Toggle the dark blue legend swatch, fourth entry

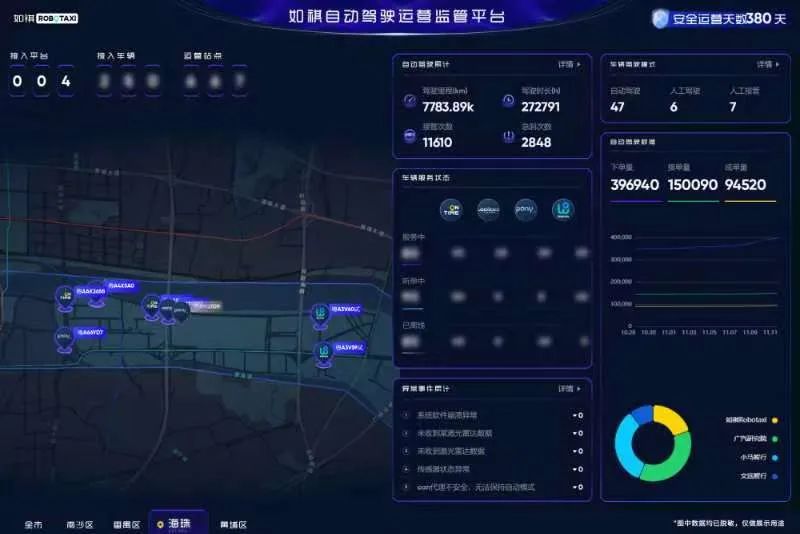pyautogui.click(x=774, y=476)
